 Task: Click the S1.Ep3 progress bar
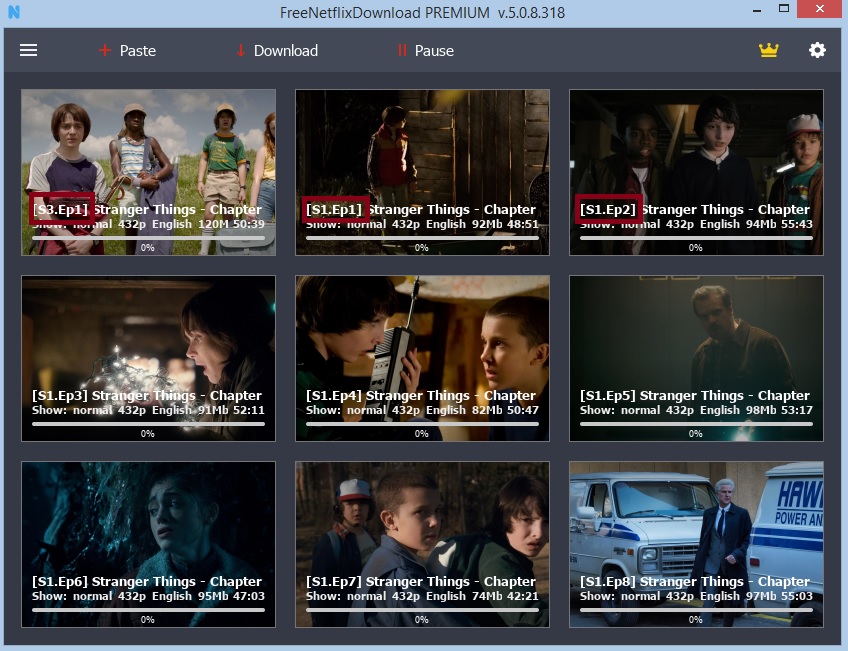148,424
